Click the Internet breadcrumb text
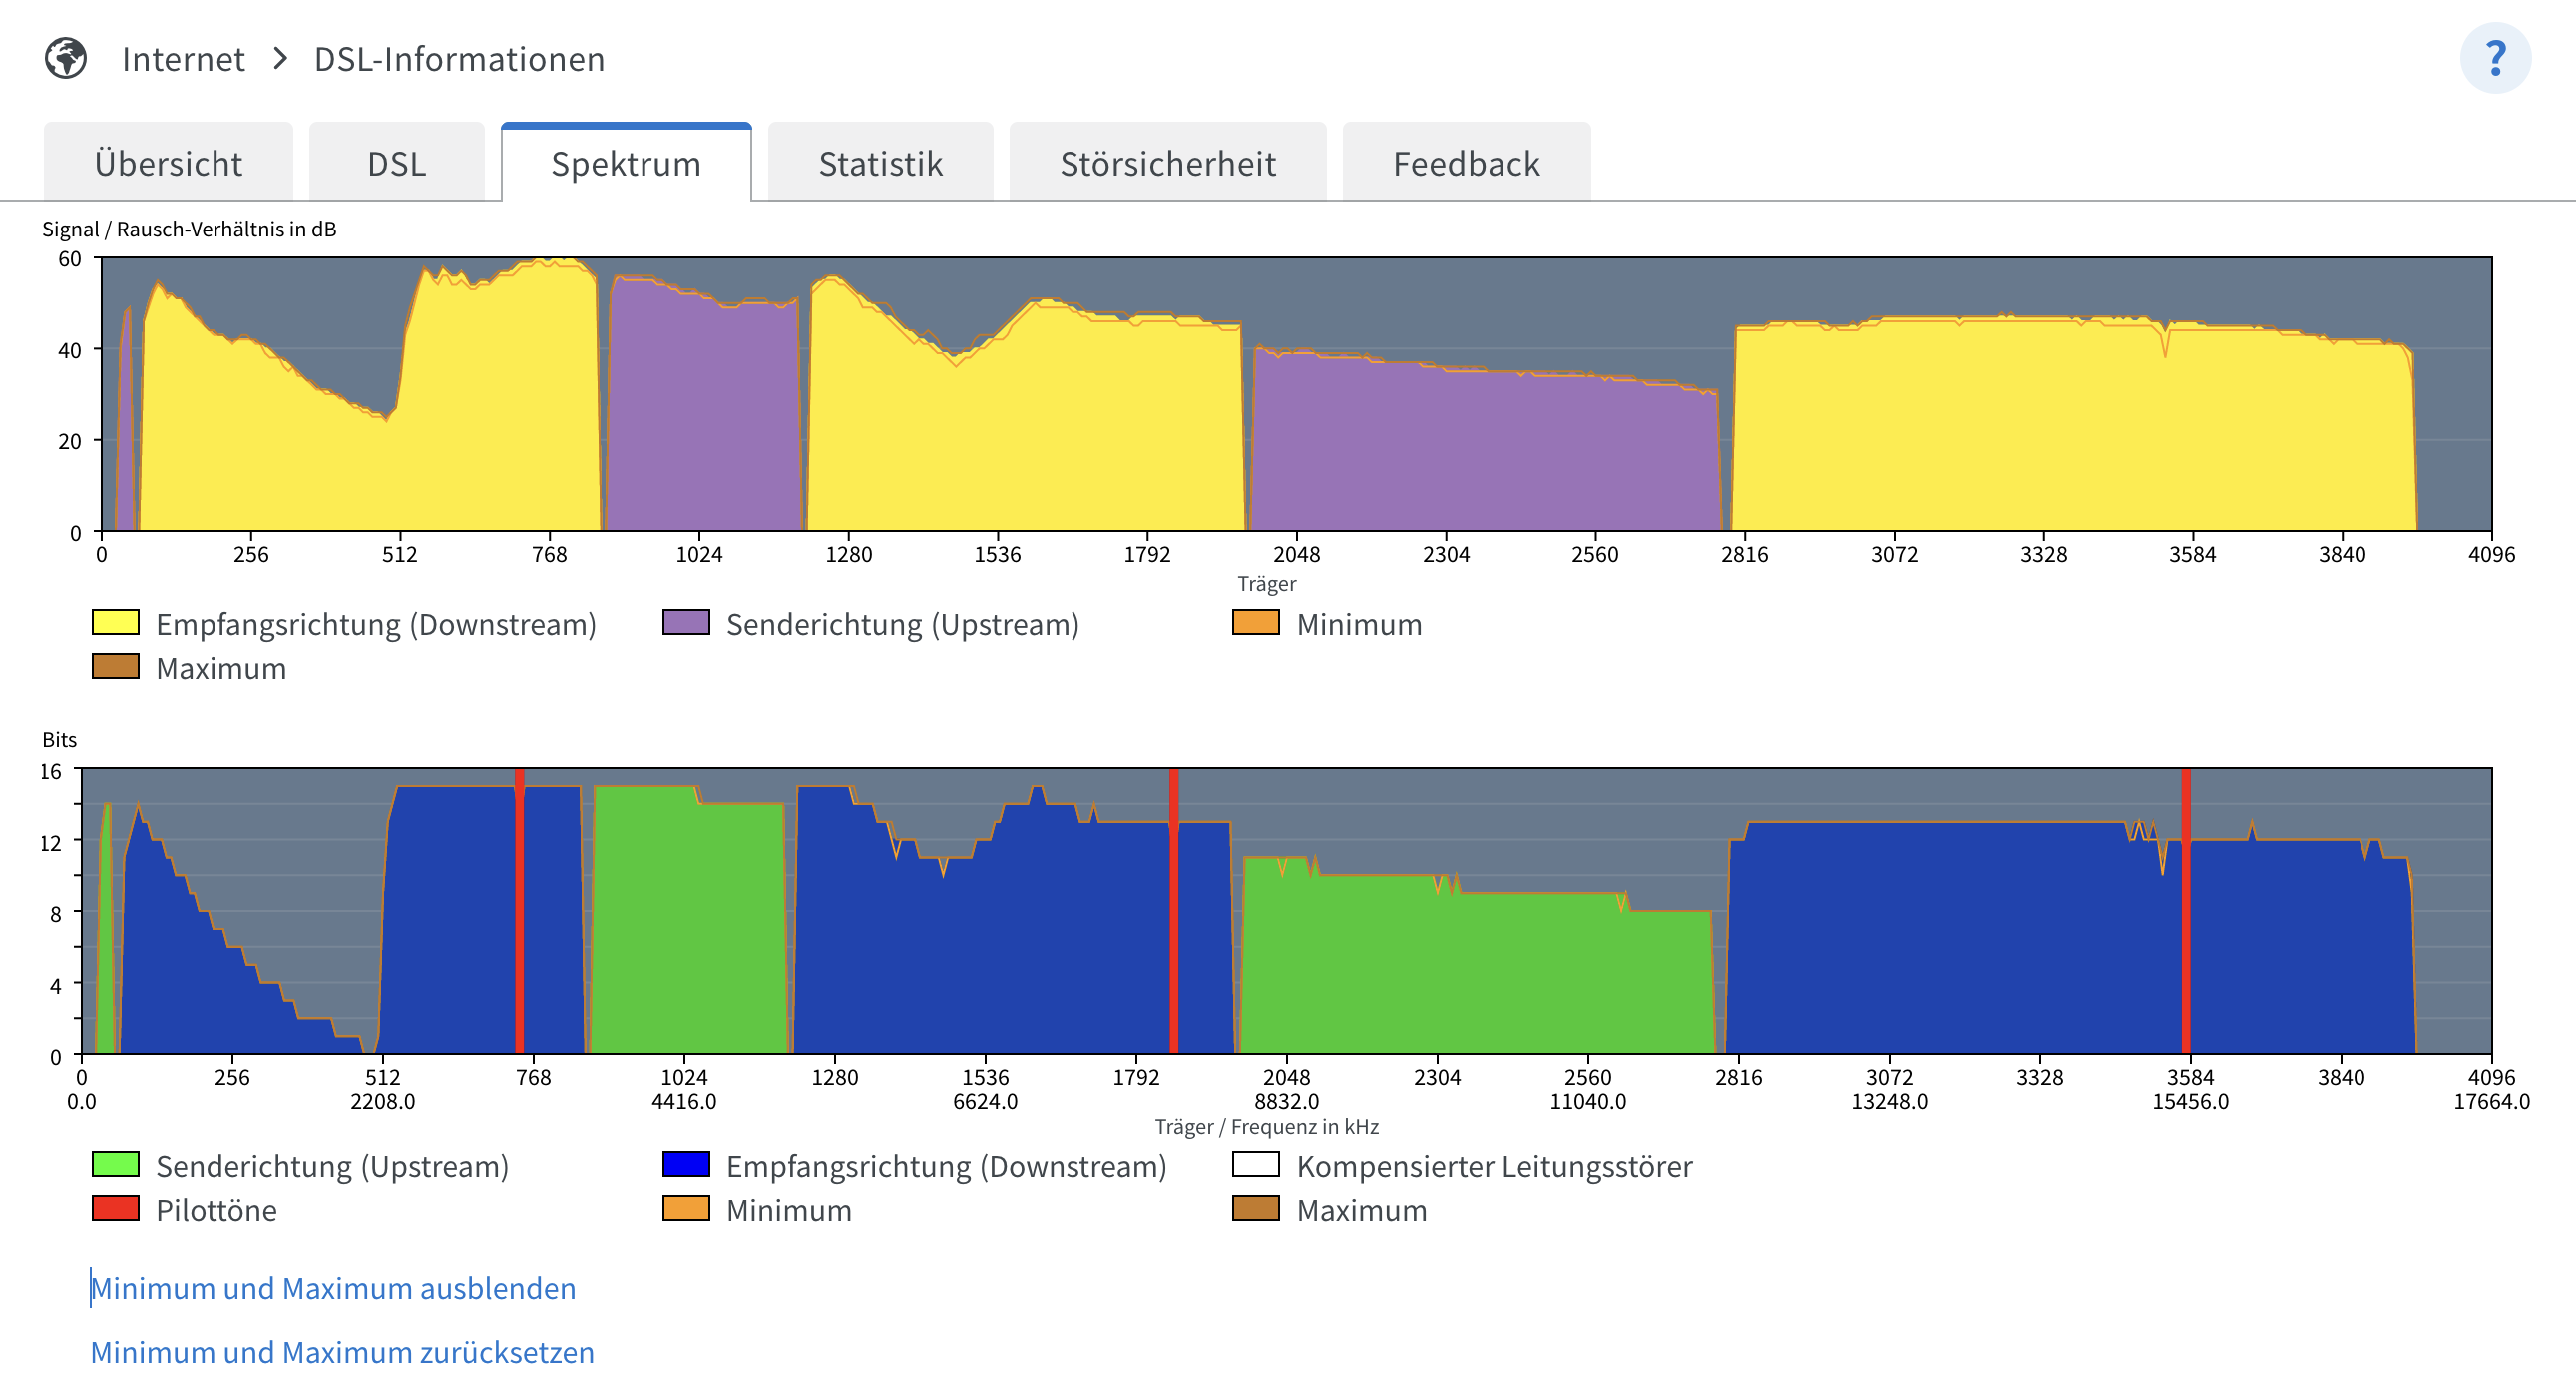 tap(183, 59)
